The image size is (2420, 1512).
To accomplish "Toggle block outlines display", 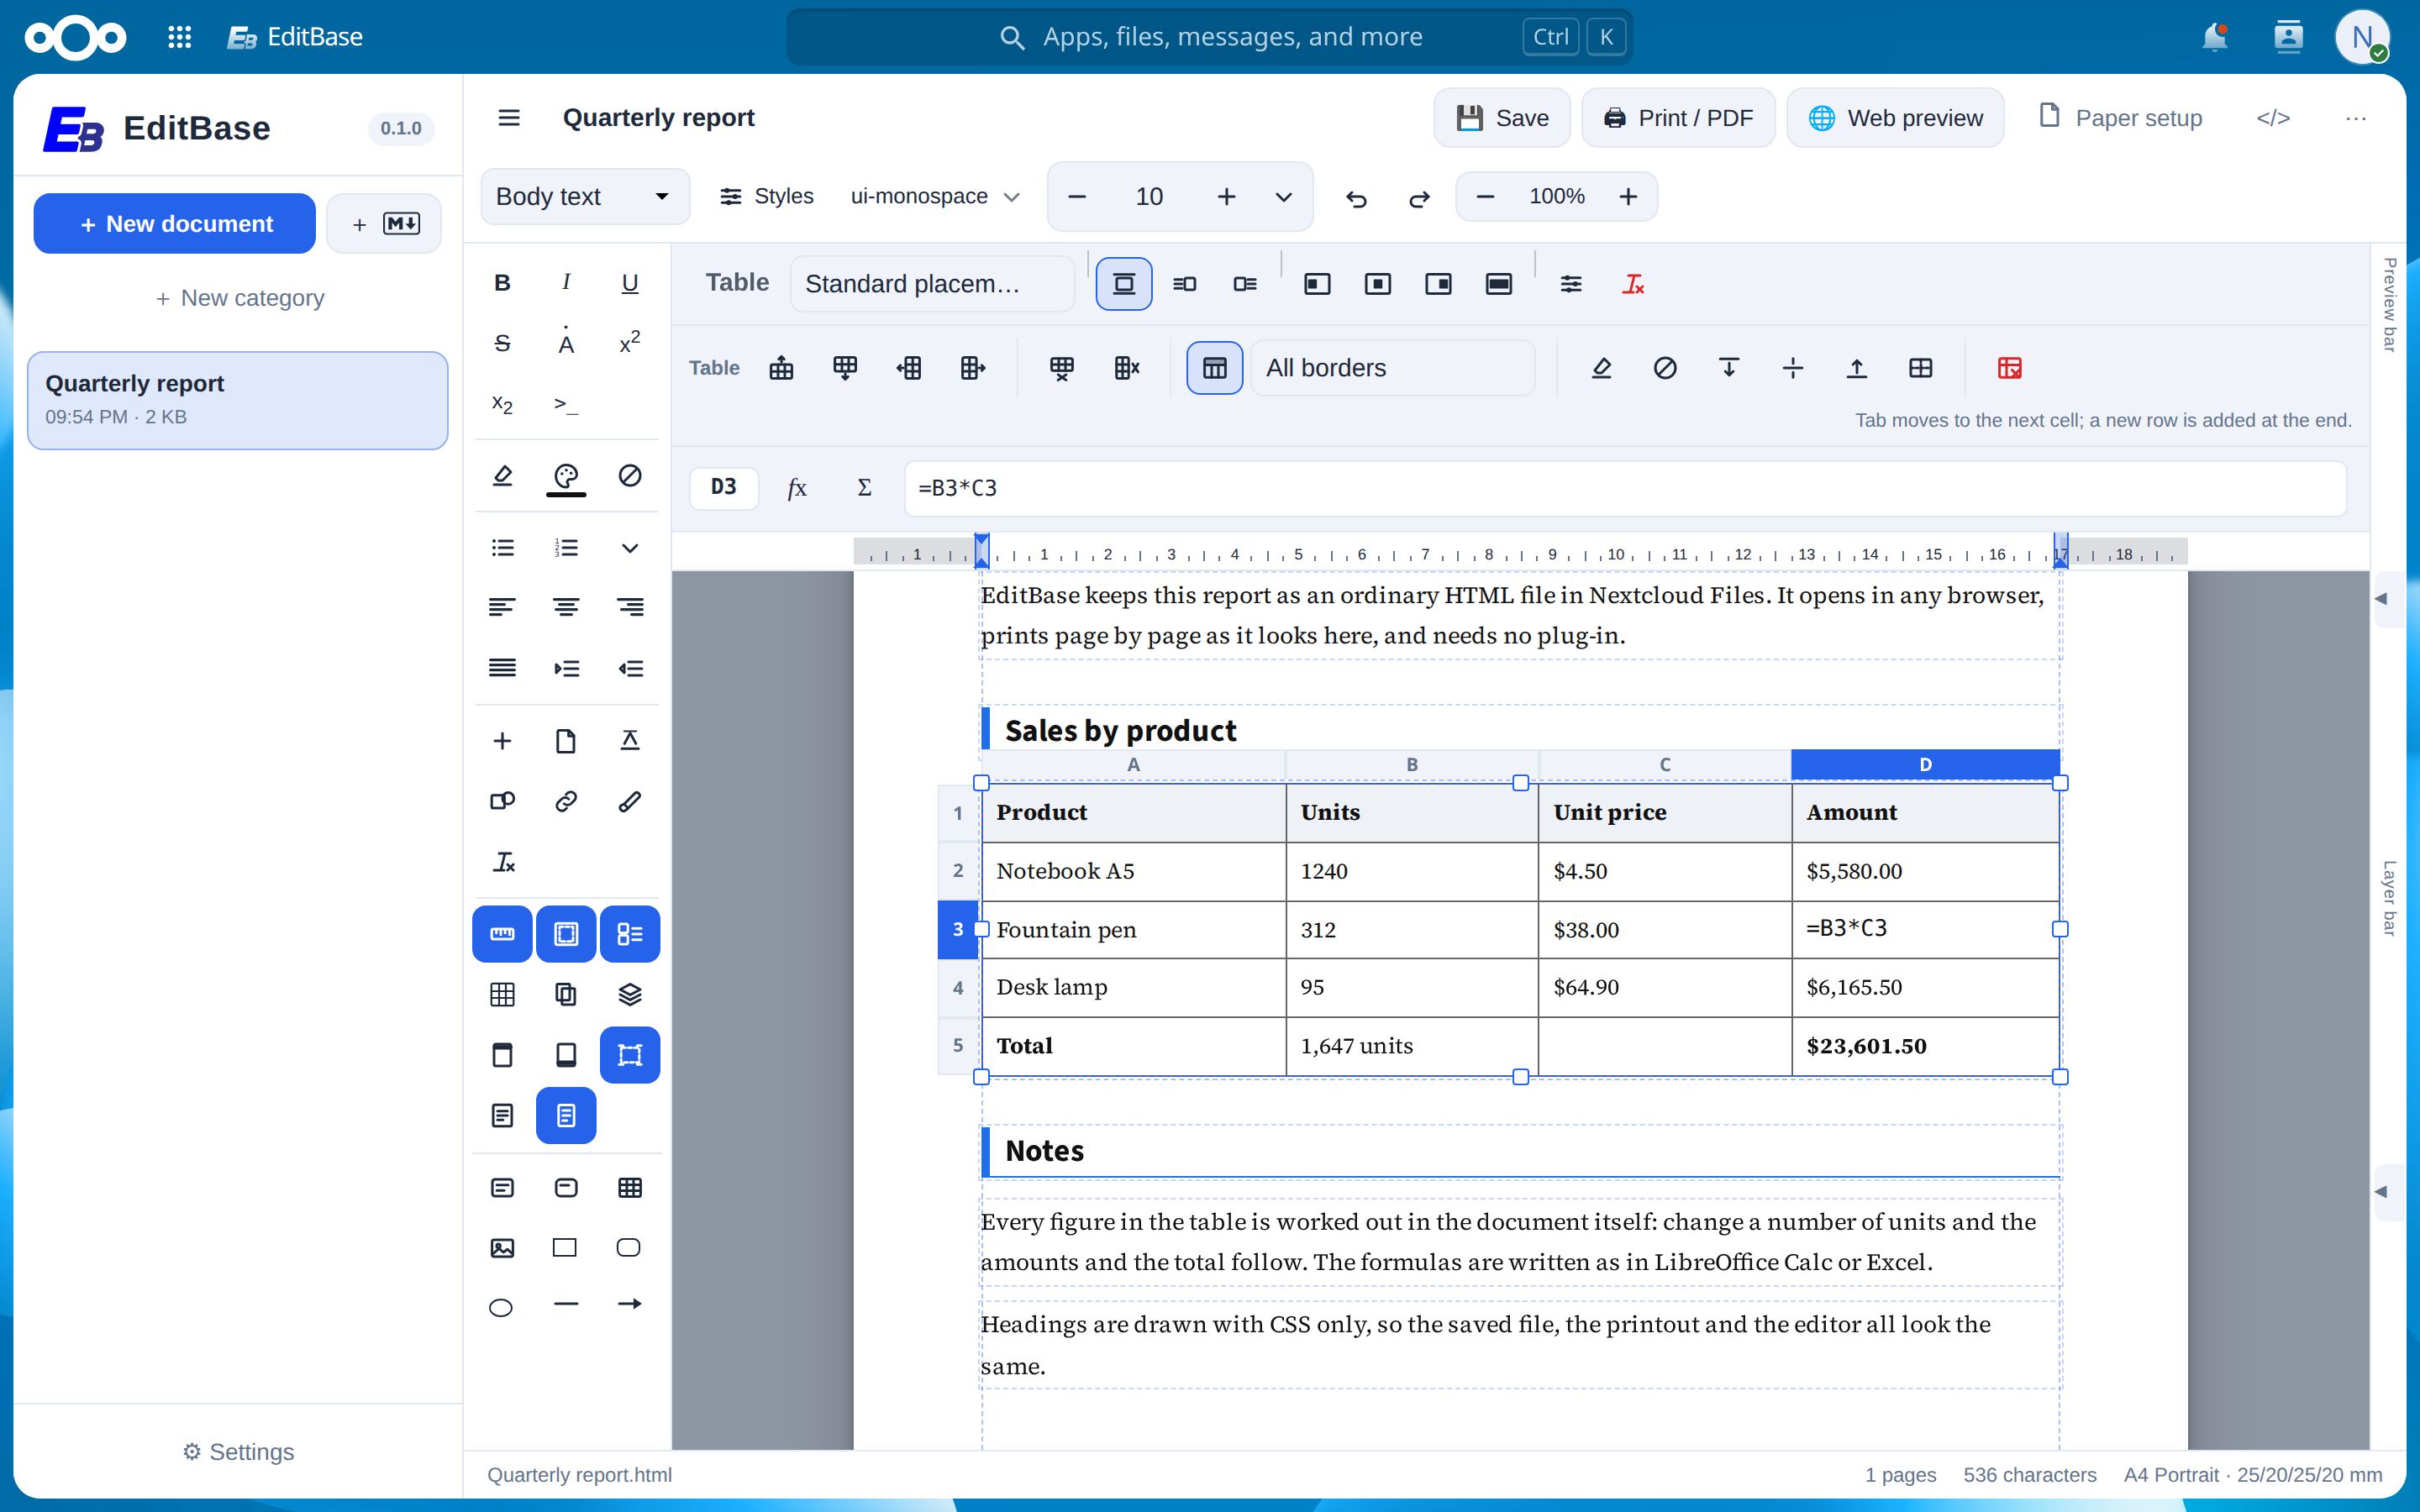I will (630, 1055).
